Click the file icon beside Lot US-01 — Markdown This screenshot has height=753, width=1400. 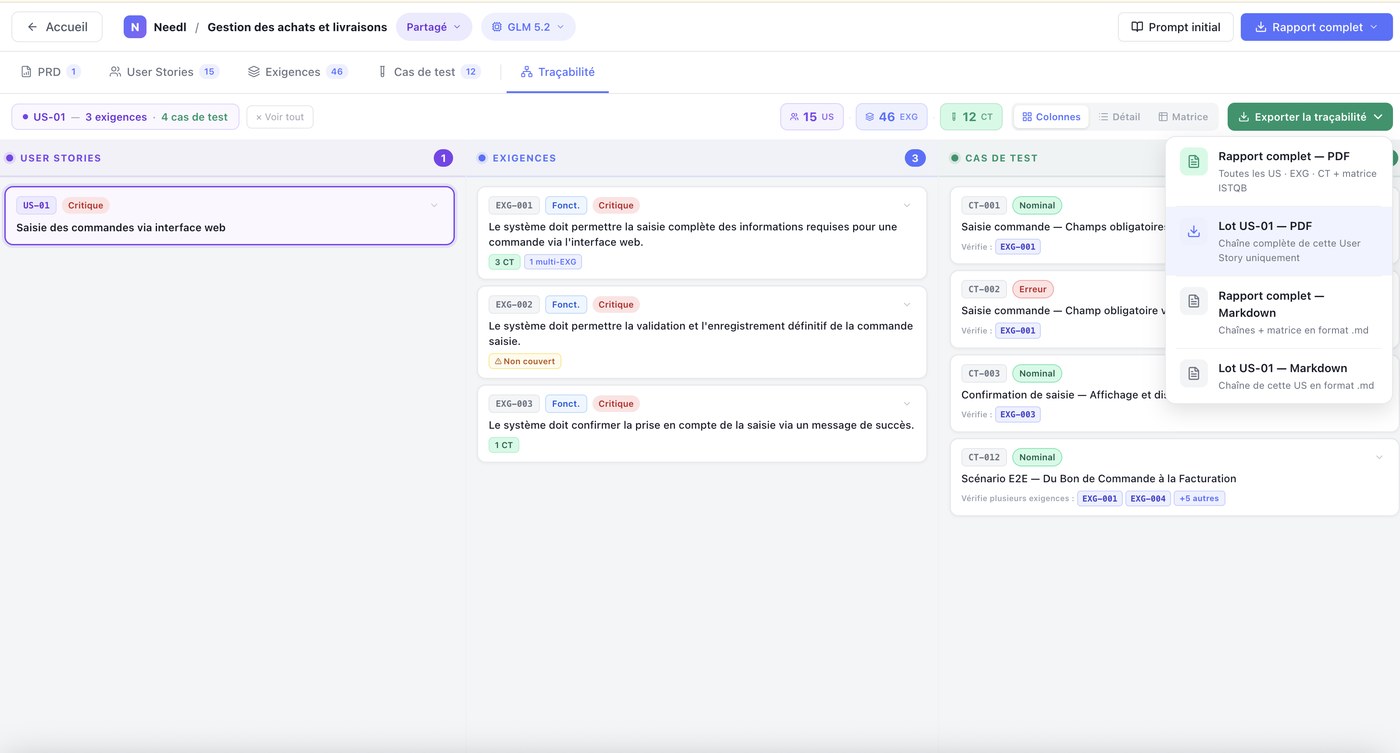[x=1194, y=373]
